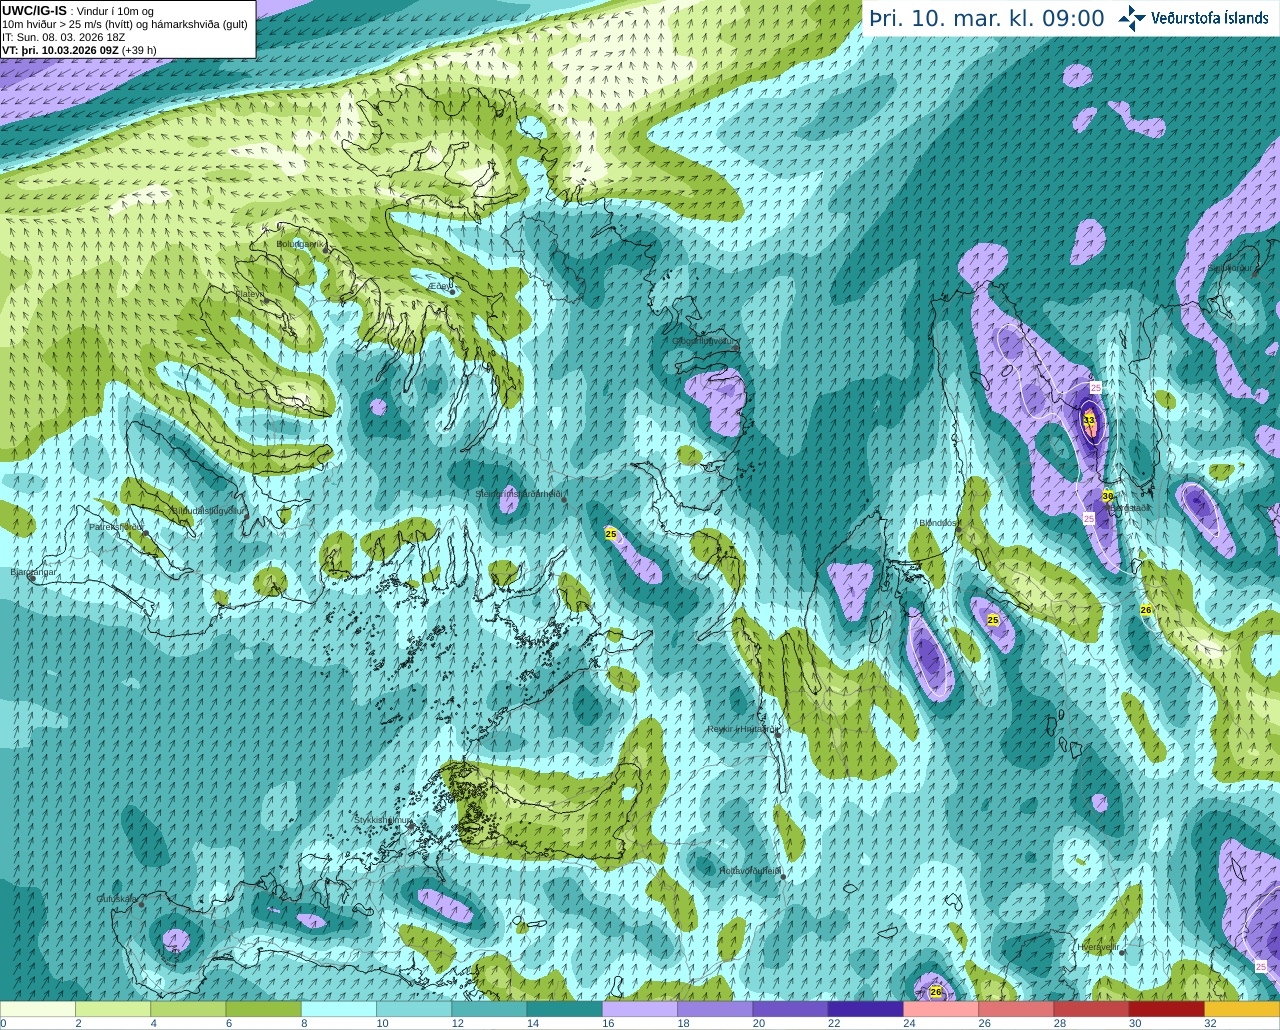Click the 'VT: þri. 10.03.2026 09Z' line
The image size is (1280, 1030).
pyautogui.click(x=79, y=50)
